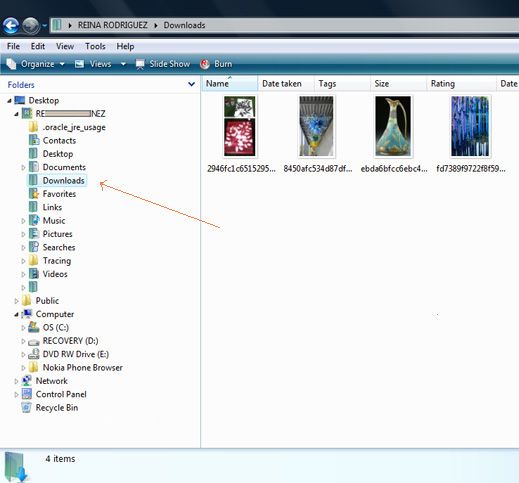Open the Recycle Bin icon in tree
519x483 pixels.
[x=26, y=407]
